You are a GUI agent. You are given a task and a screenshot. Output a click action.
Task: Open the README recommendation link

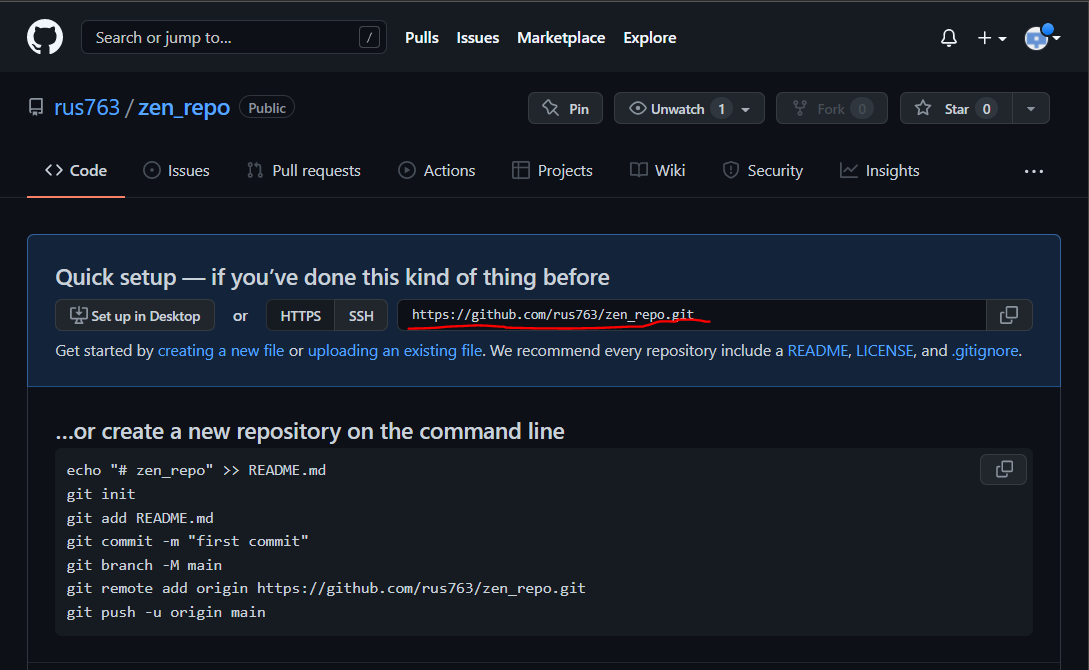point(817,351)
